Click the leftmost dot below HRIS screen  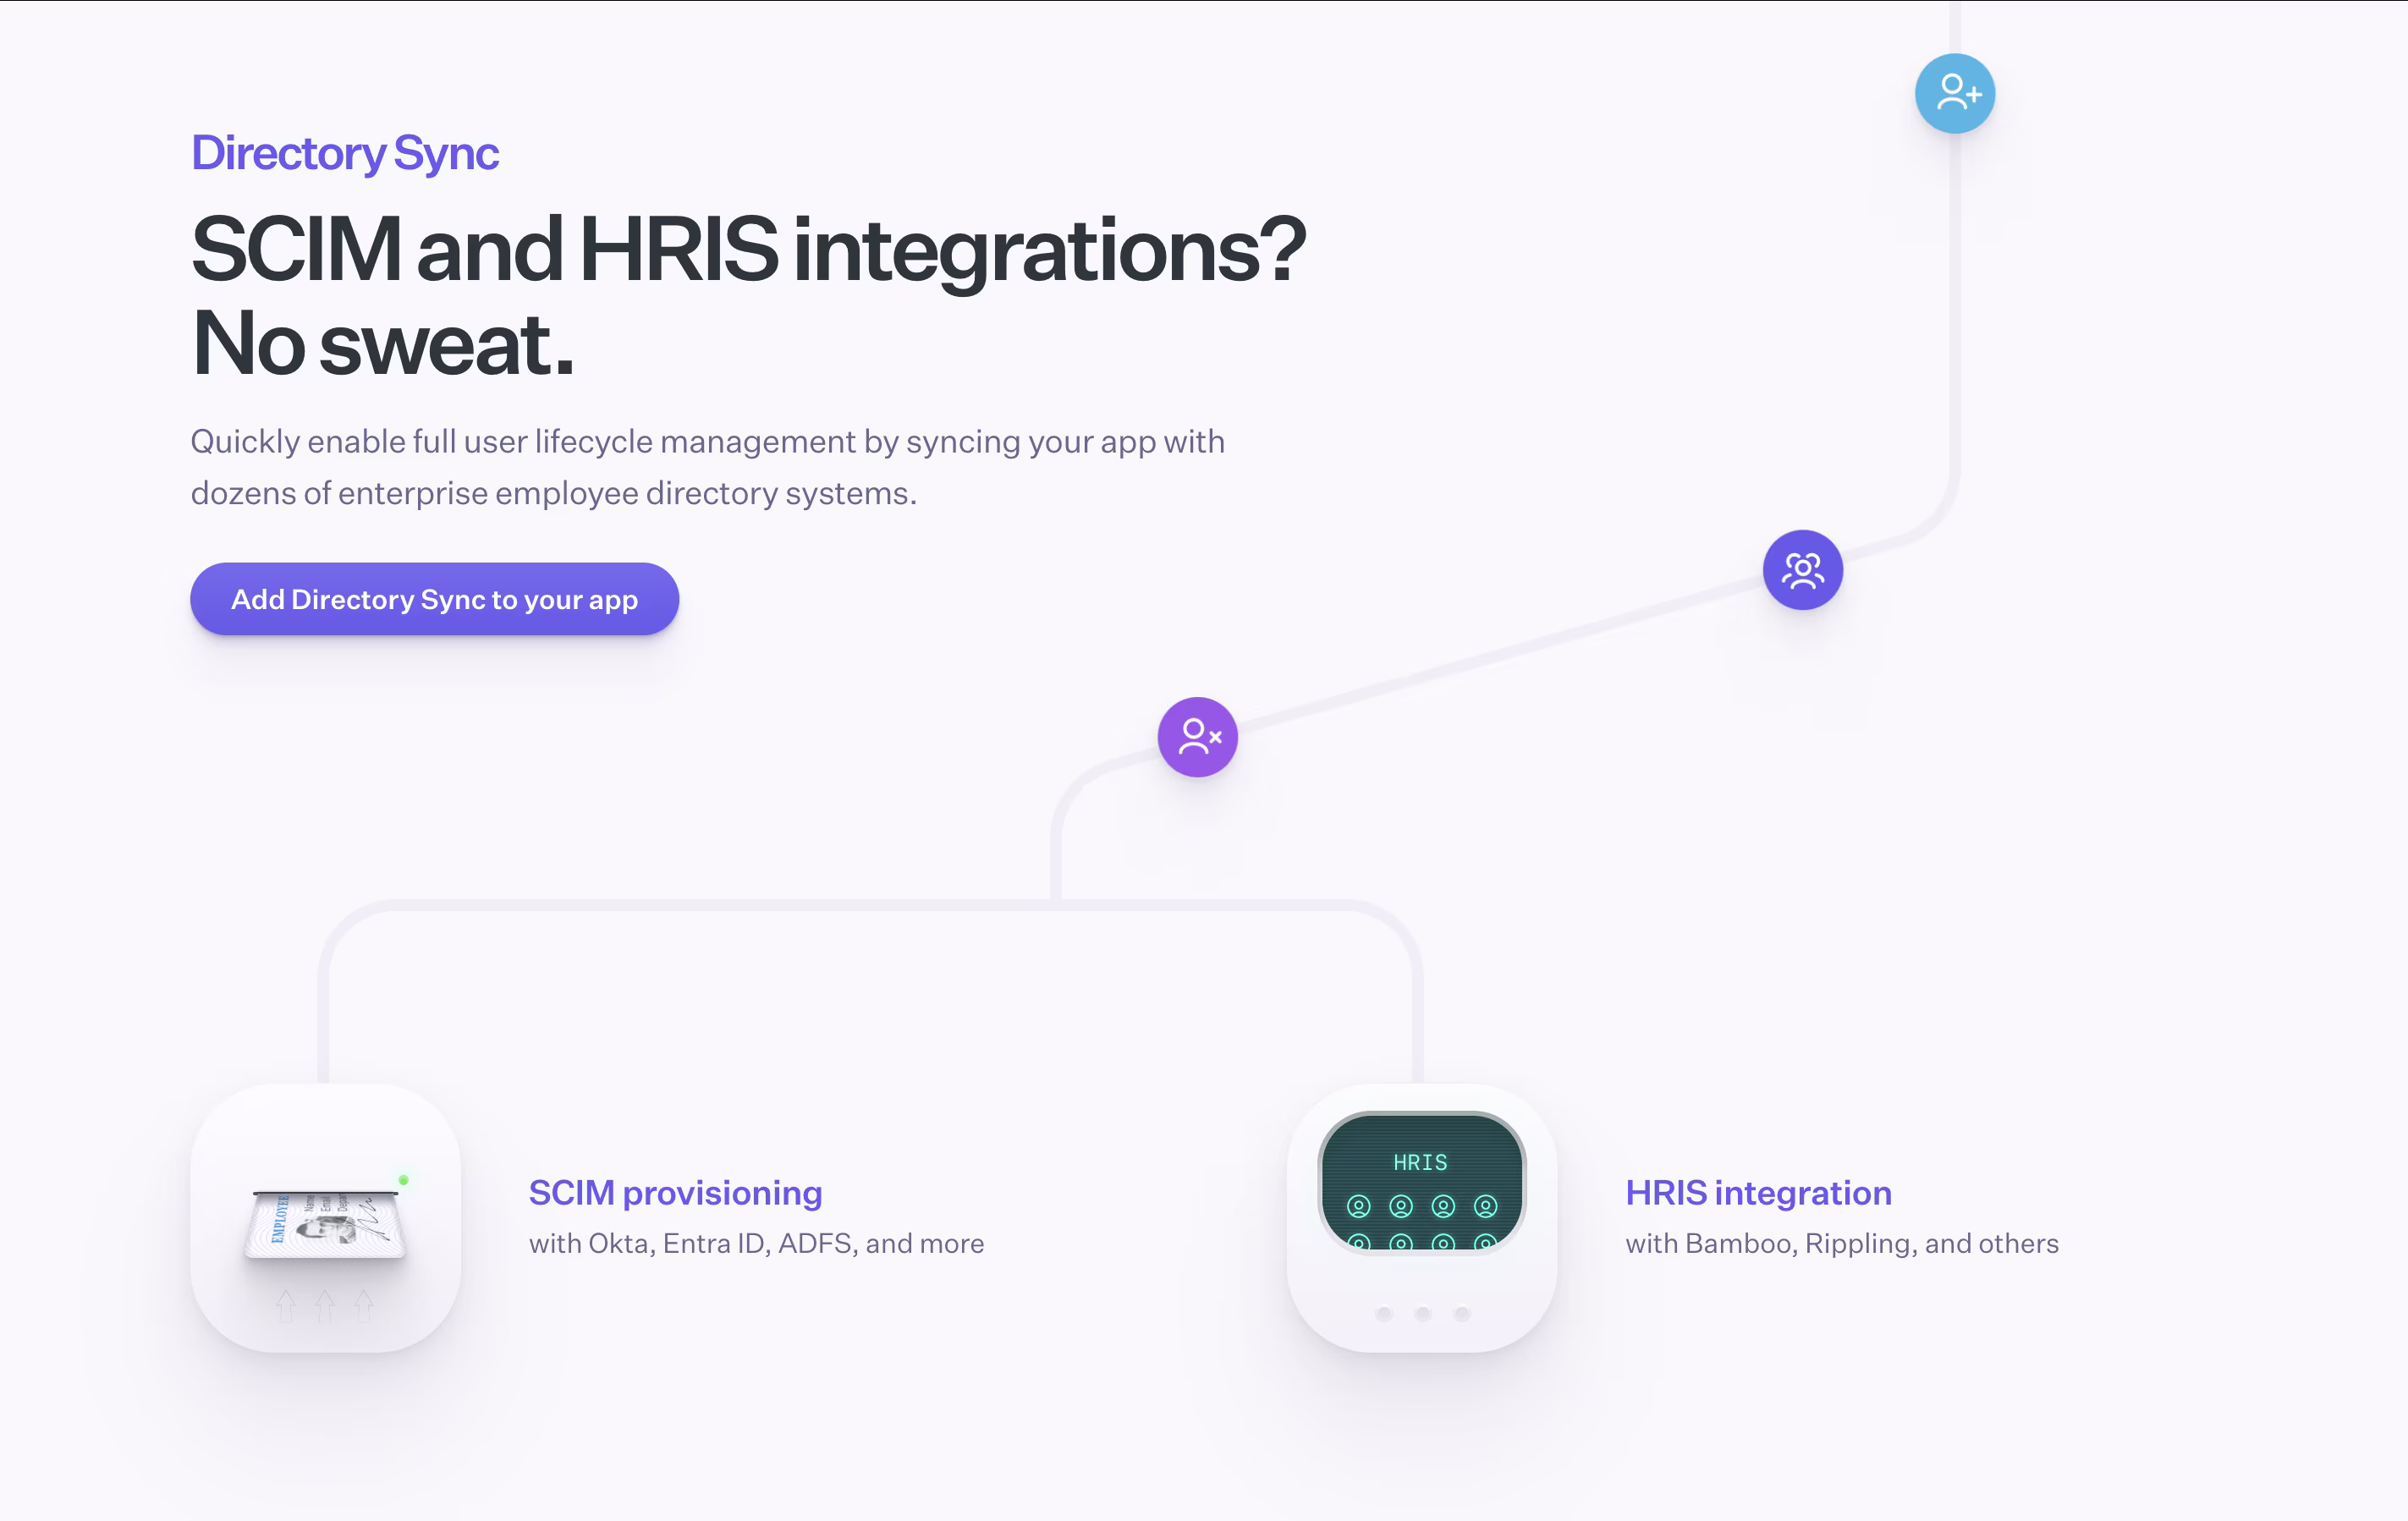(1384, 1313)
